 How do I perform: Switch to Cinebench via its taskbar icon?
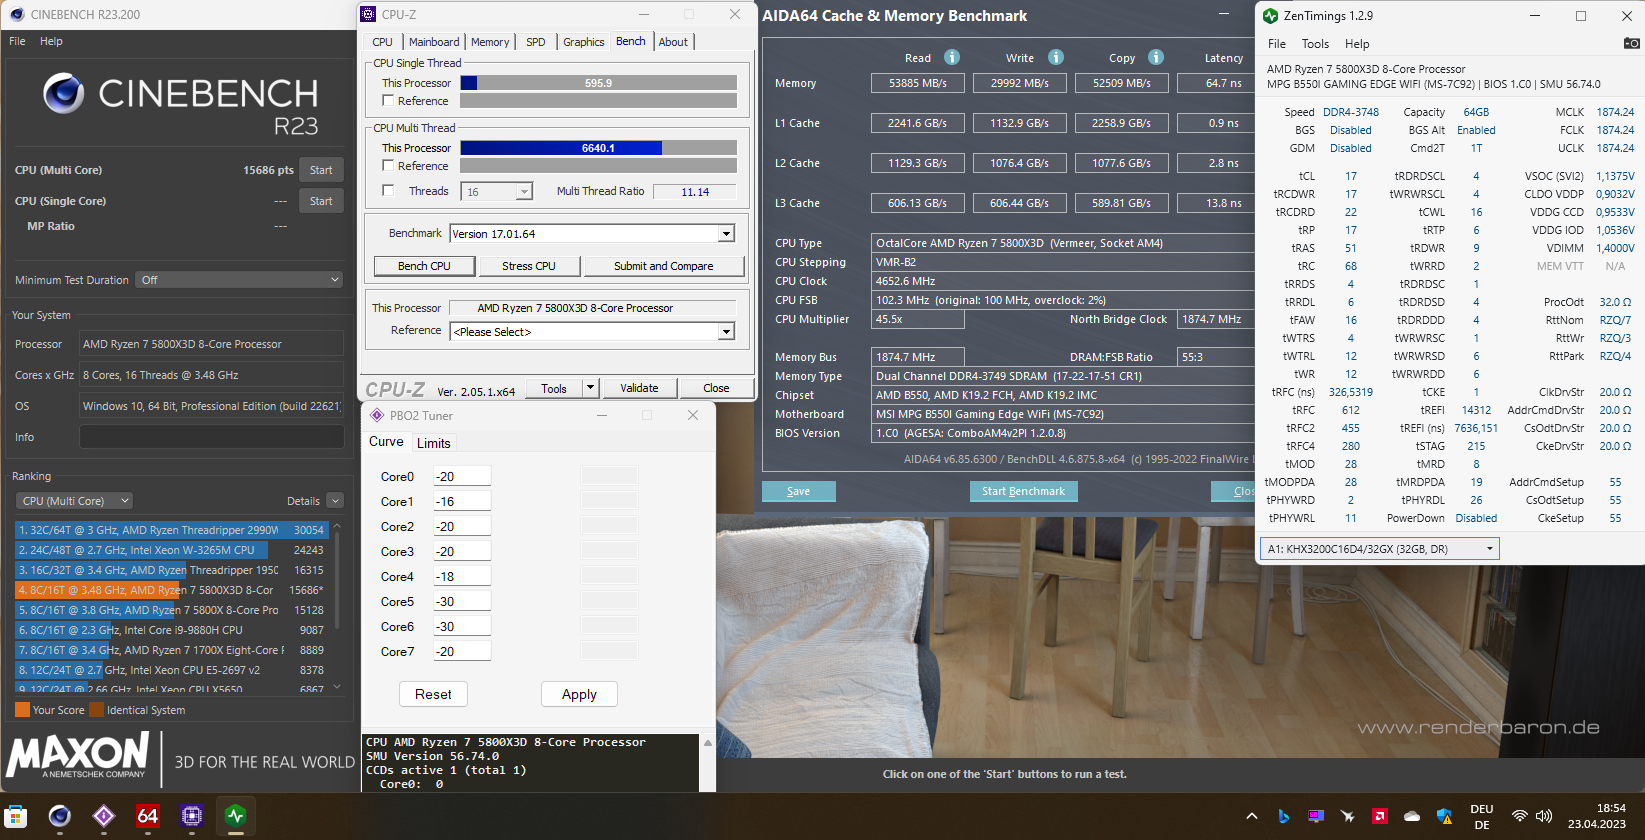60,816
